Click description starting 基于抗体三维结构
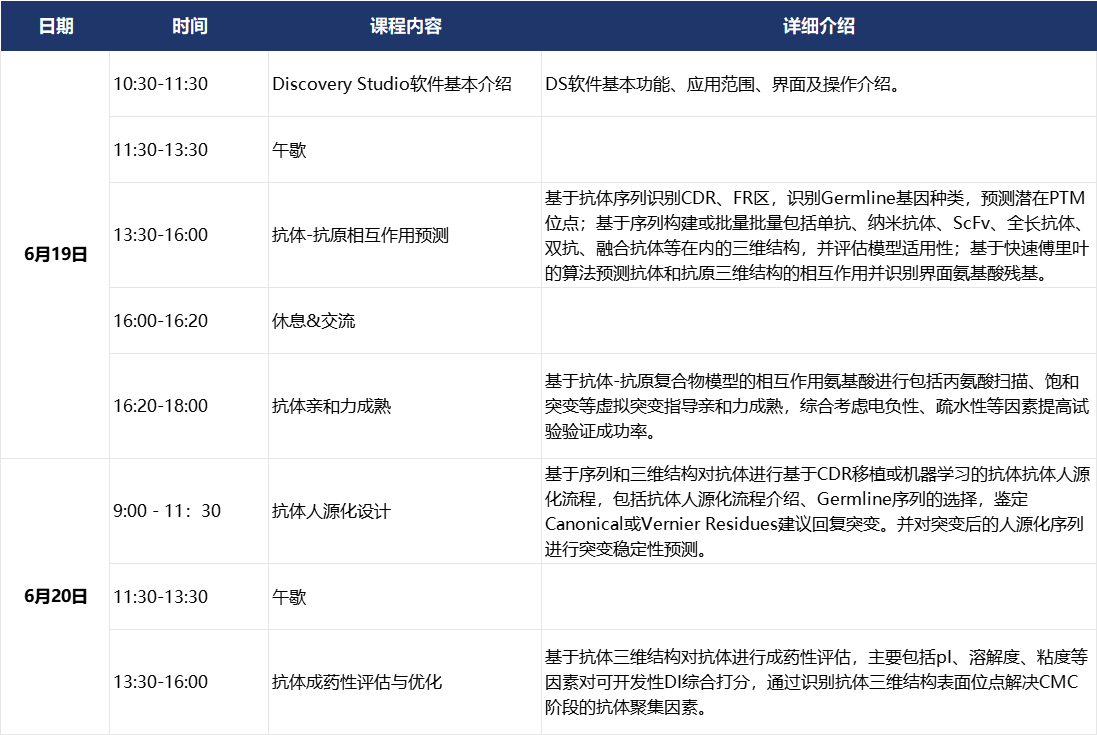Viewport: 1097px width, 735px height. click(817, 682)
